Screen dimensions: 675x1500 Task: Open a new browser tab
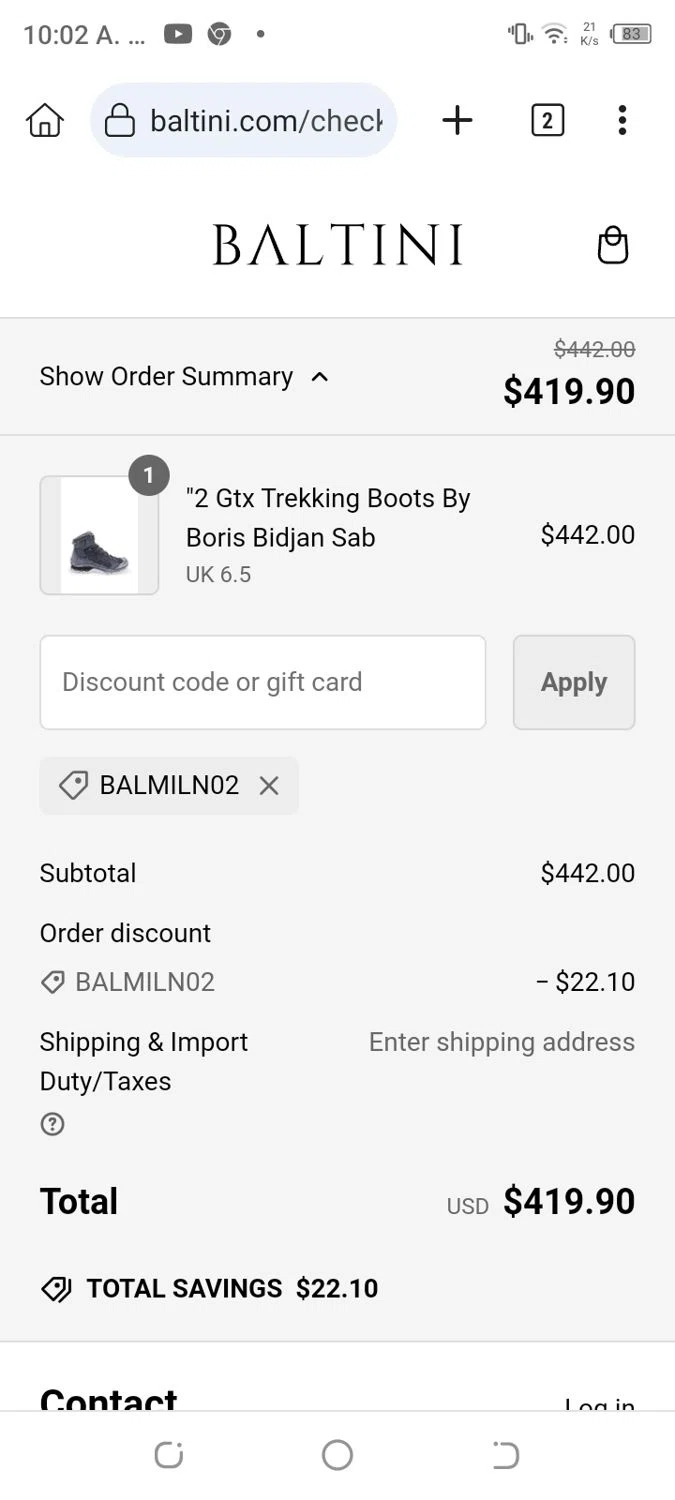457,121
